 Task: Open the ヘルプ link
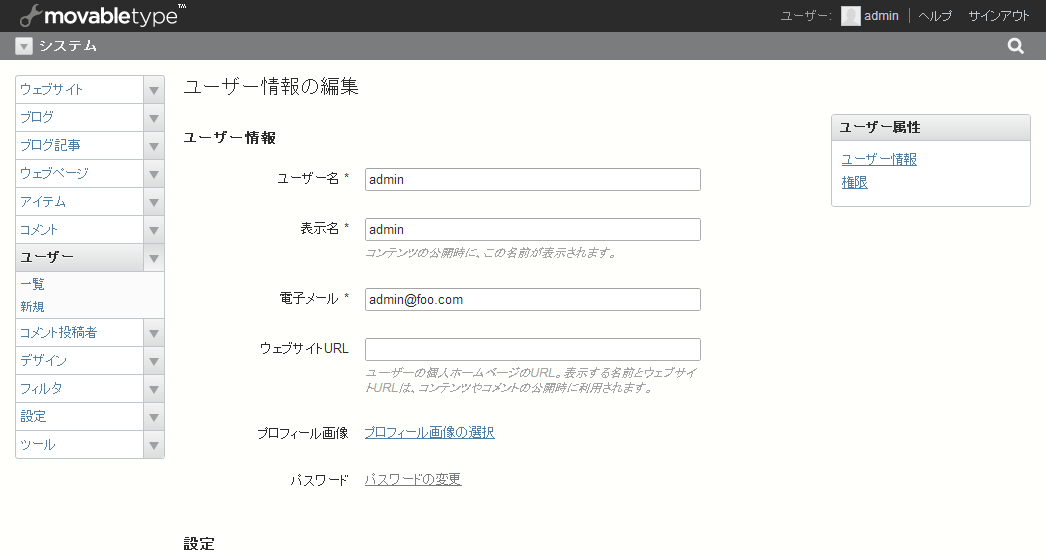point(935,16)
